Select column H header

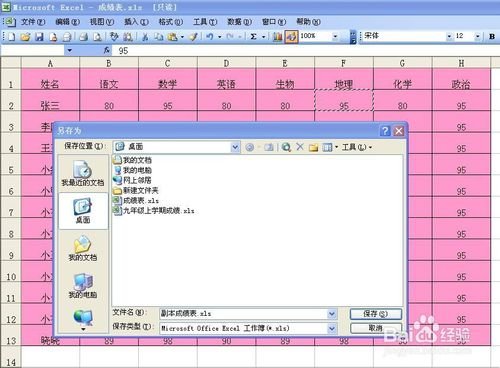(x=461, y=63)
